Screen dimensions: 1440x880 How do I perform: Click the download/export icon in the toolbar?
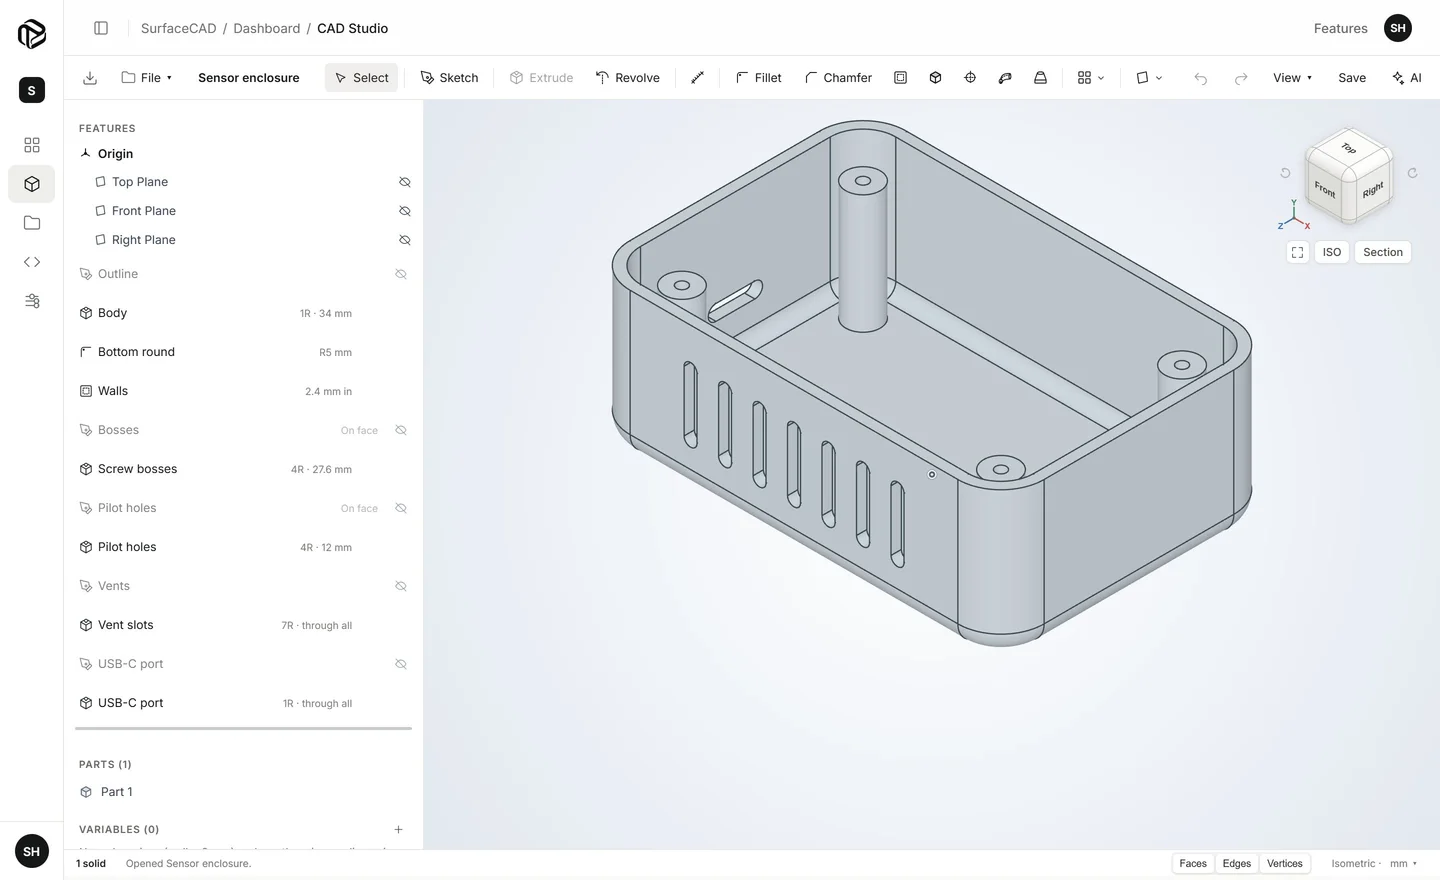pos(90,78)
